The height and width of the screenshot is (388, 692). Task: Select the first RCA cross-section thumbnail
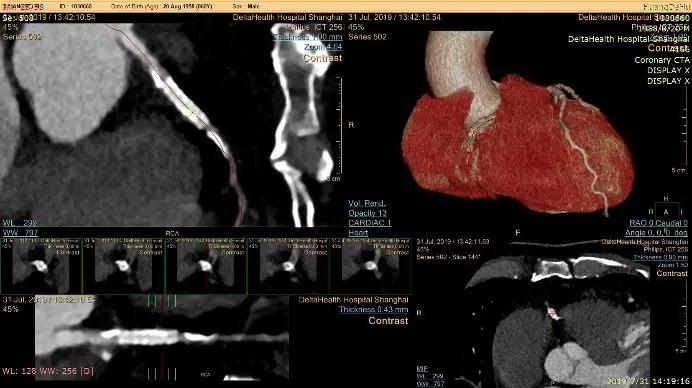click(x=41, y=266)
